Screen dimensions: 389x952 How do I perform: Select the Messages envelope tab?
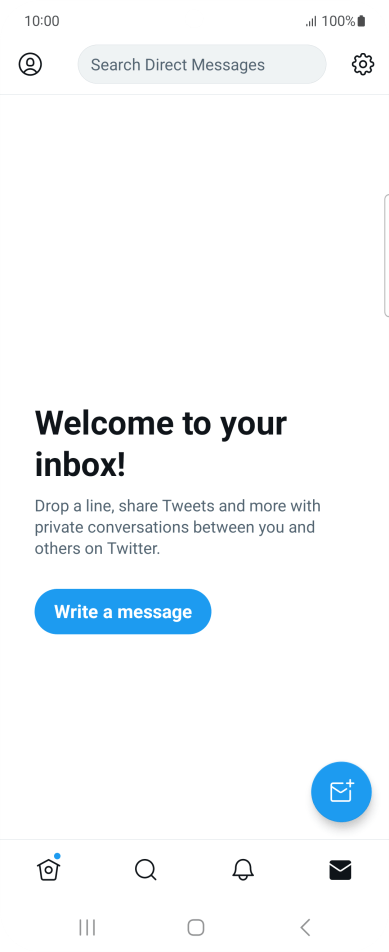(x=340, y=870)
